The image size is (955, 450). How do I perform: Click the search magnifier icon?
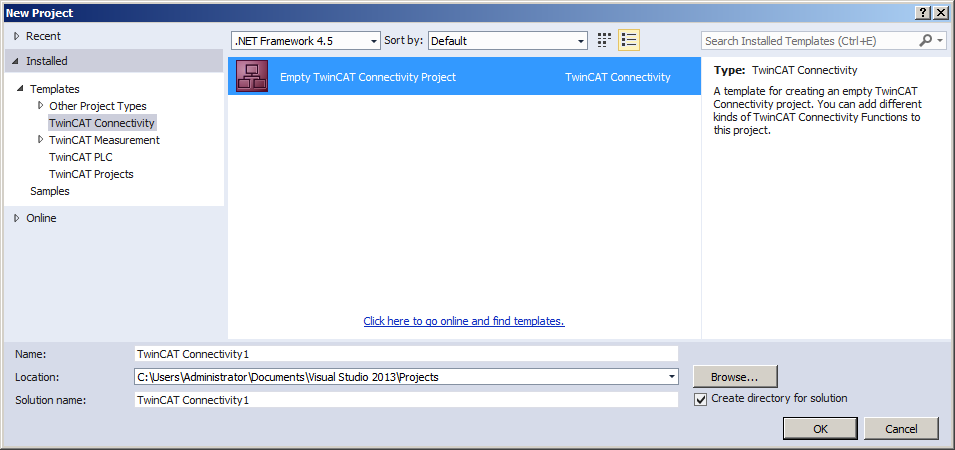click(926, 41)
